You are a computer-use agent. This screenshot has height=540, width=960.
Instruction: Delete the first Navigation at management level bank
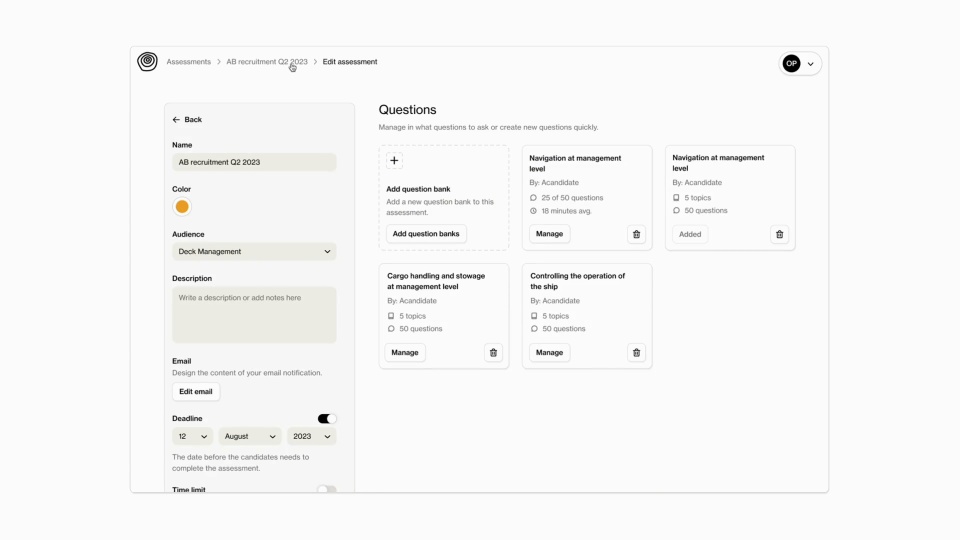point(636,234)
